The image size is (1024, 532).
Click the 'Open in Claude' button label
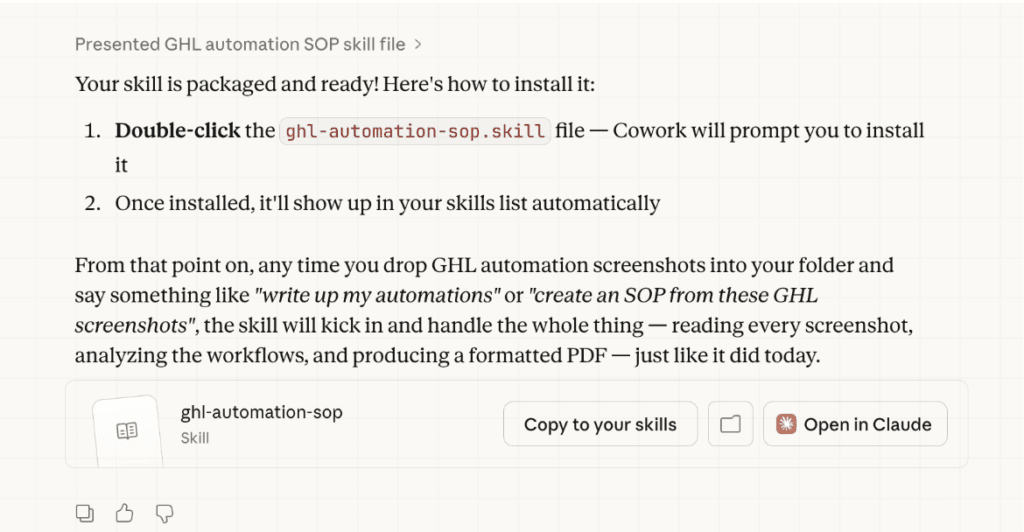tap(867, 425)
